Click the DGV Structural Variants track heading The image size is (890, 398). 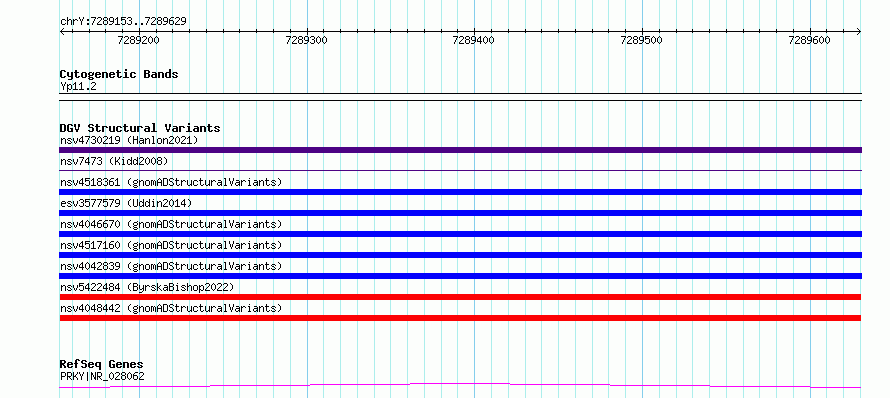(140, 128)
